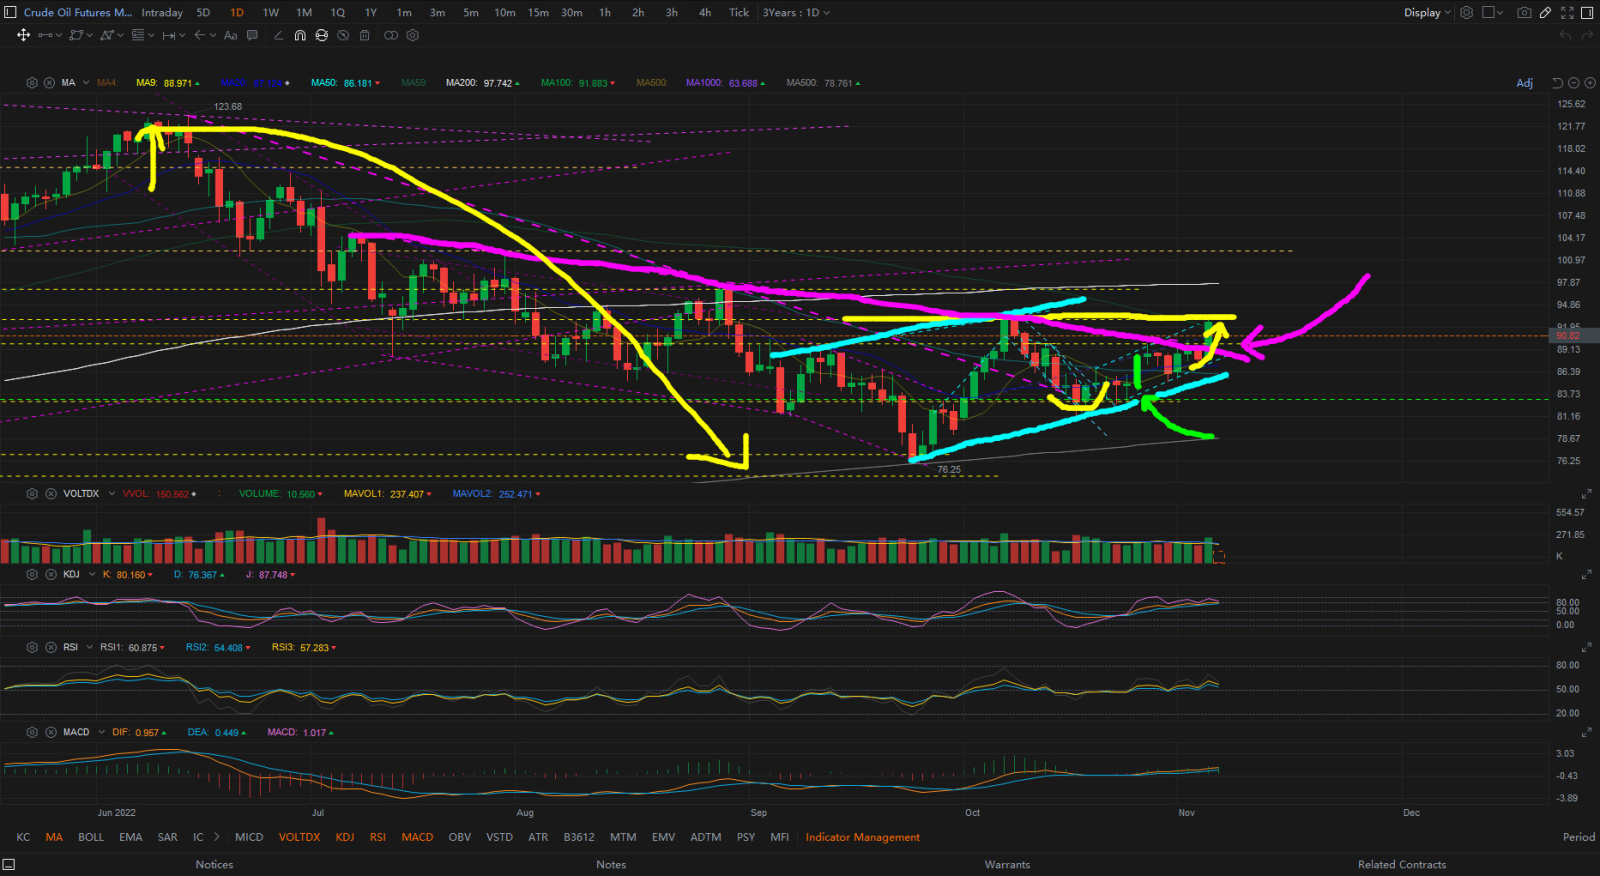Remove the MA indicator

[x=49, y=83]
